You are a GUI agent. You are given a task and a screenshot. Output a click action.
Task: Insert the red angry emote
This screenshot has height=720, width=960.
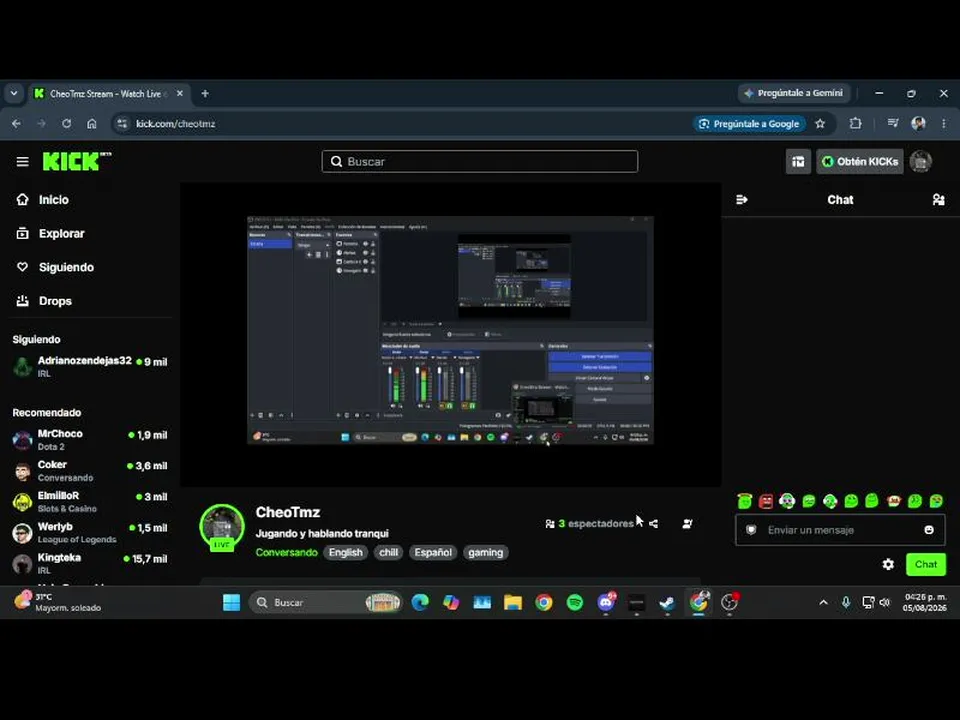point(765,501)
